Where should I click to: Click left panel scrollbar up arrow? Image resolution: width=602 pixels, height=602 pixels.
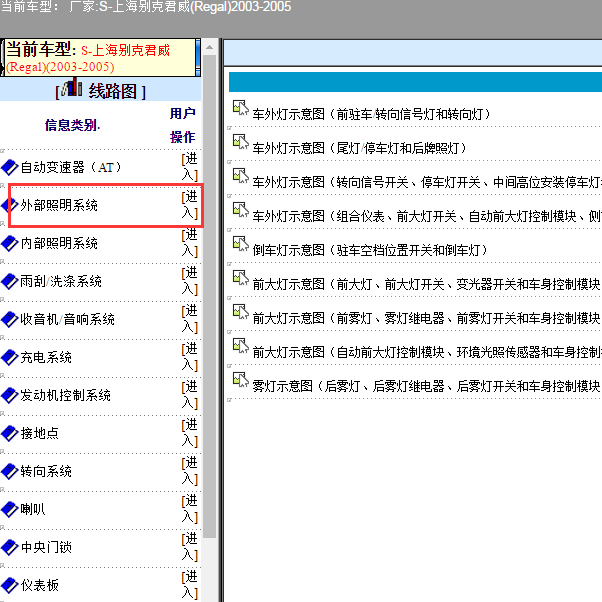209,47
